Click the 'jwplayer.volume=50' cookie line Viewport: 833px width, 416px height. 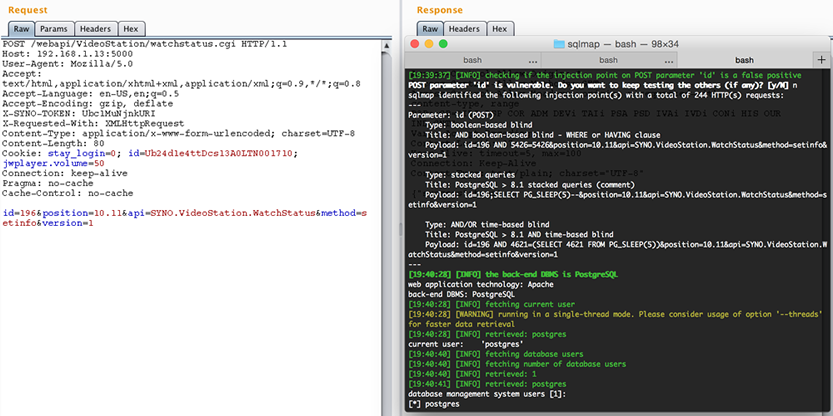(x=55, y=163)
